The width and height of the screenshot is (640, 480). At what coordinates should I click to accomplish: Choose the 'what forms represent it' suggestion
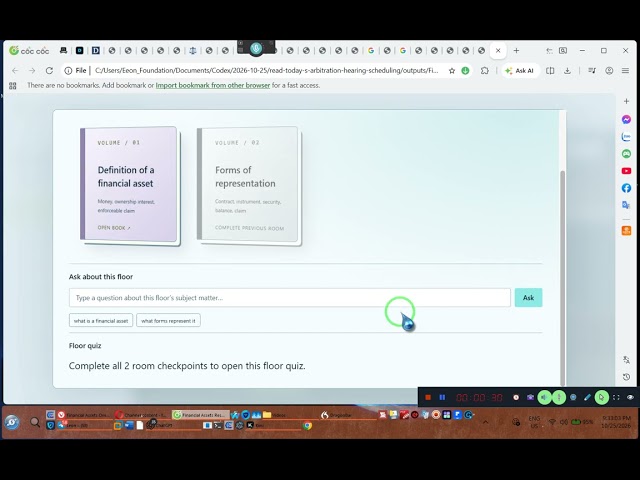pyautogui.click(x=168, y=321)
